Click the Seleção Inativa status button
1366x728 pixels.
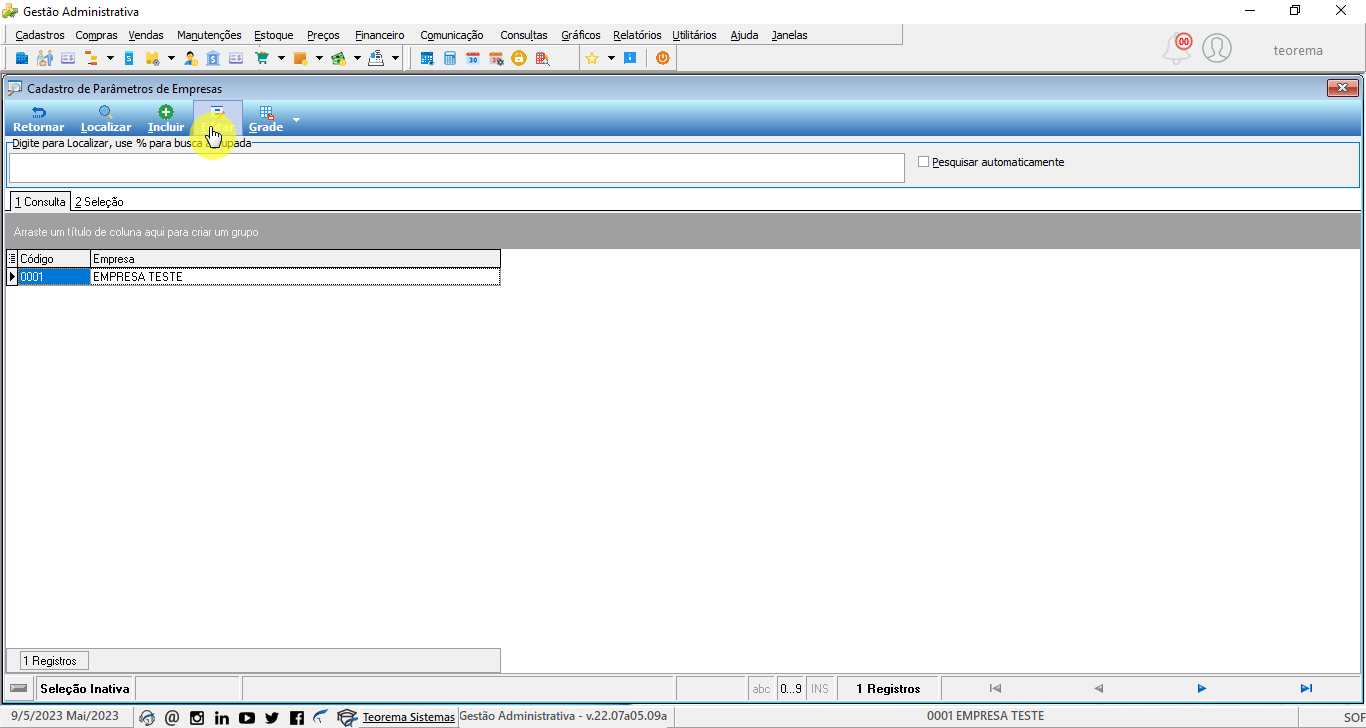click(x=85, y=689)
